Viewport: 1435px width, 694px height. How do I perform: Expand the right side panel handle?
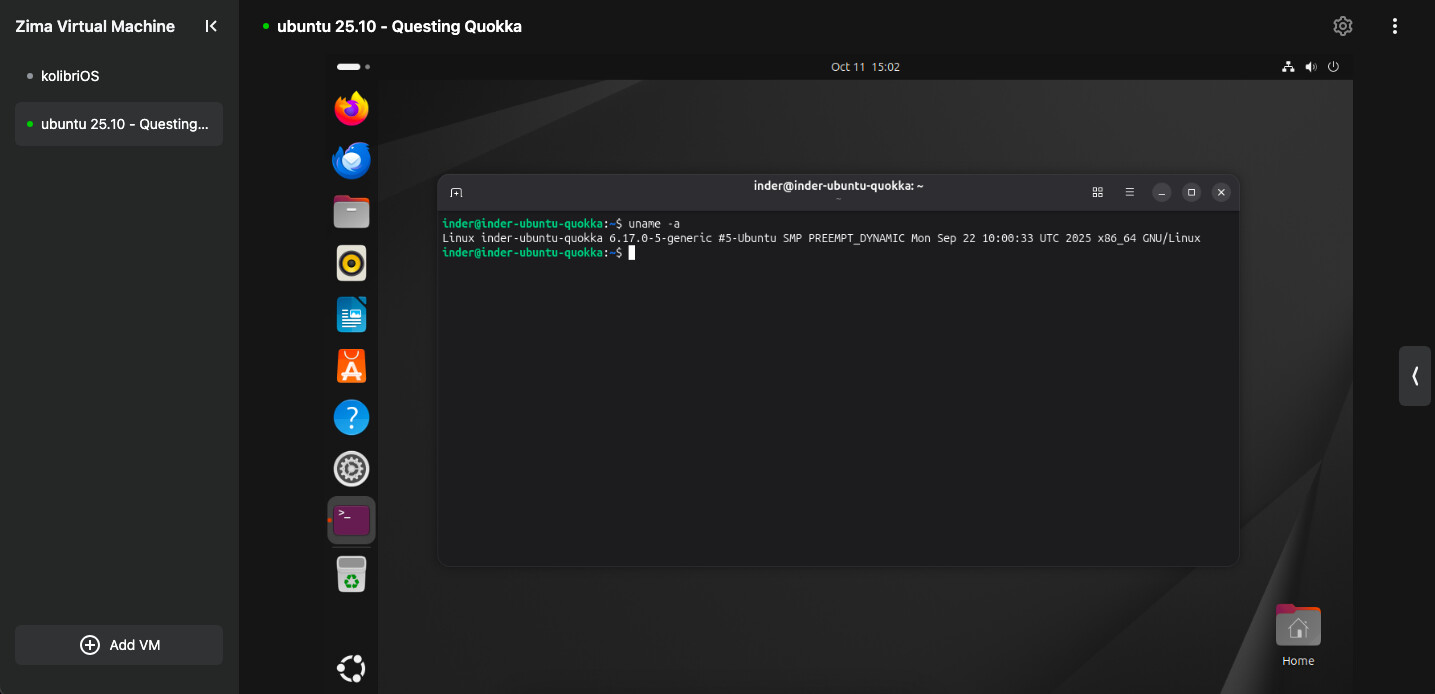[x=1415, y=376]
